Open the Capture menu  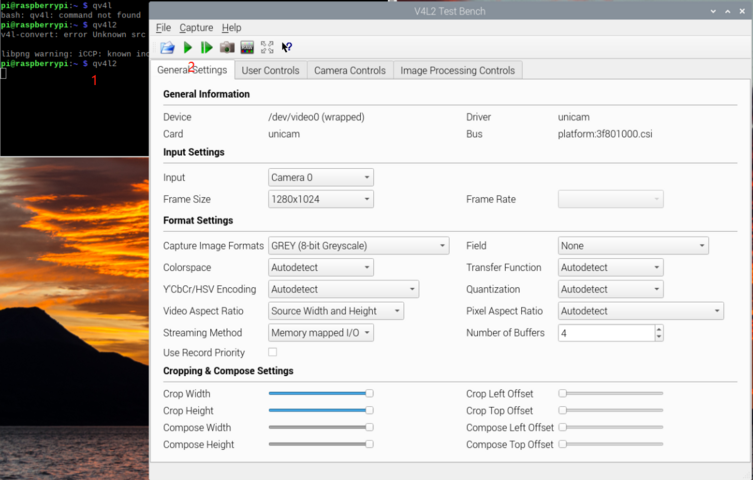click(x=196, y=28)
